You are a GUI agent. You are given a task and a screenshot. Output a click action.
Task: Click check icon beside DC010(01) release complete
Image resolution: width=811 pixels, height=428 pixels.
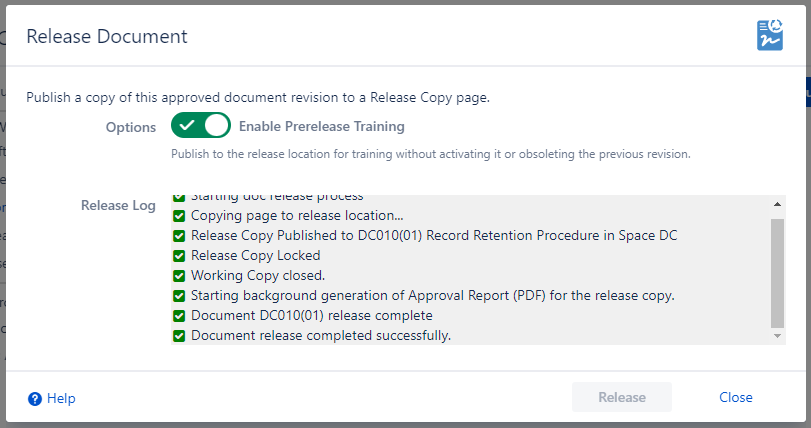coord(179,315)
